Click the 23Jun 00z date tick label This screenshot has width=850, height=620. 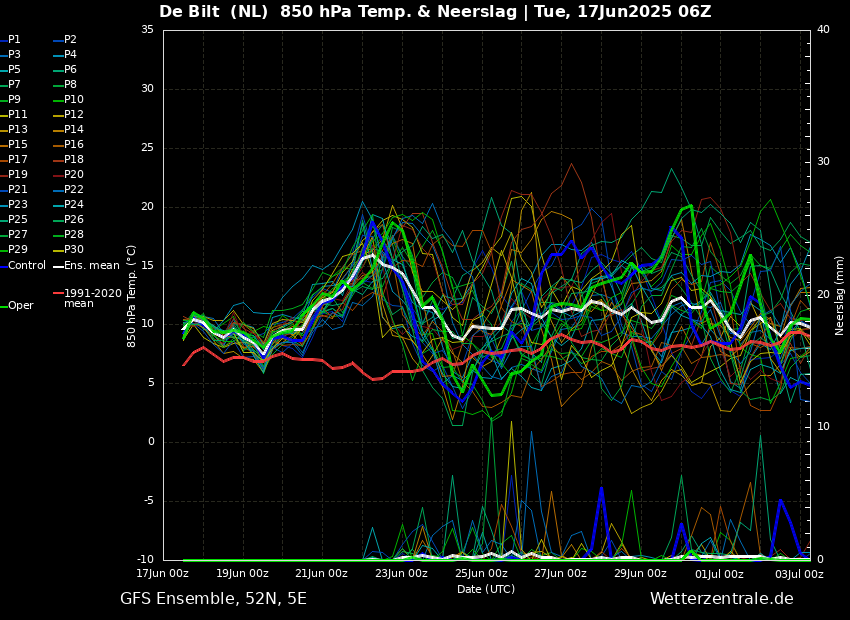click(402, 574)
